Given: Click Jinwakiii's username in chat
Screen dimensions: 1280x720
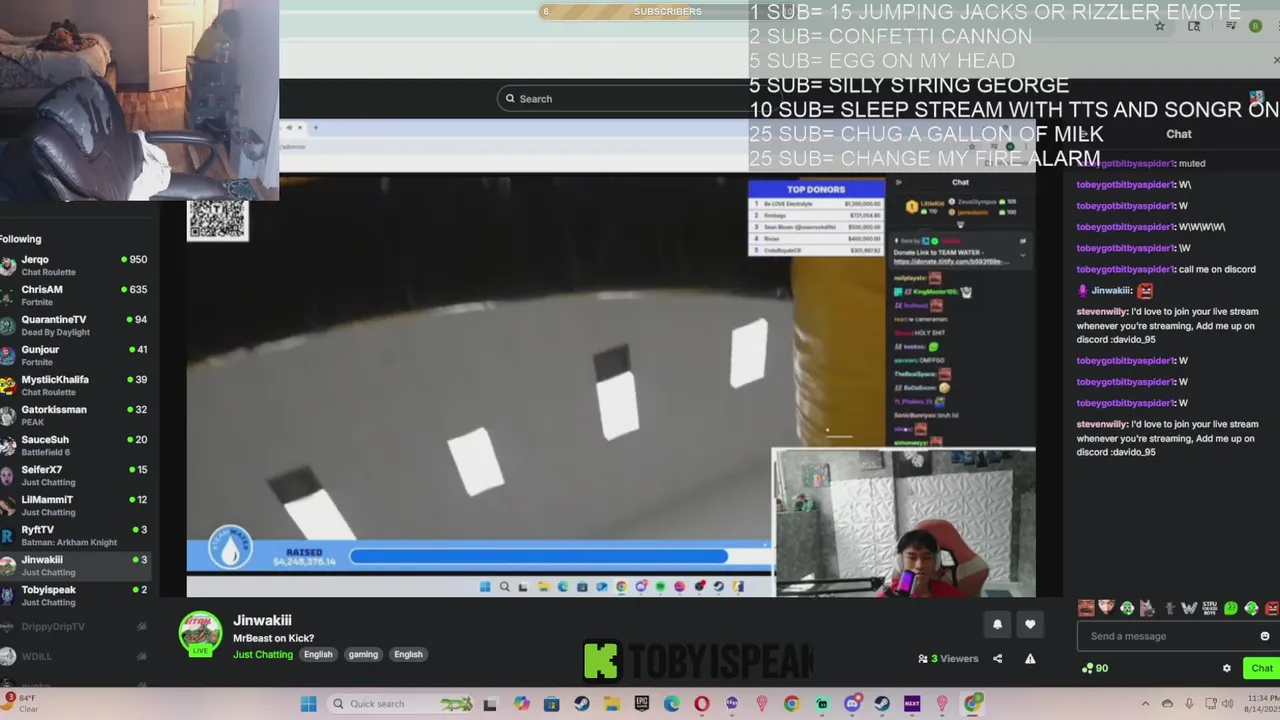Looking at the screenshot, I should (x=1111, y=290).
